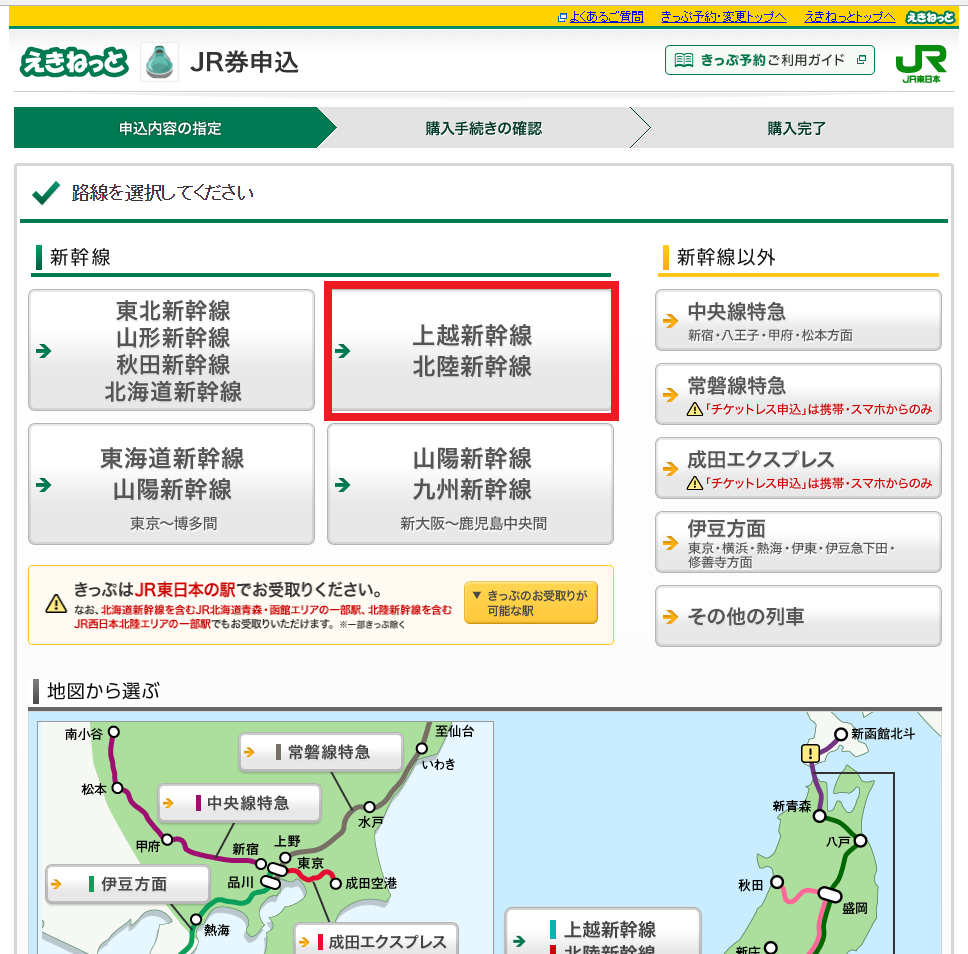This screenshot has width=968, height=954.
Task: Click 成田エクスプレス label on the map
Action: point(377,939)
